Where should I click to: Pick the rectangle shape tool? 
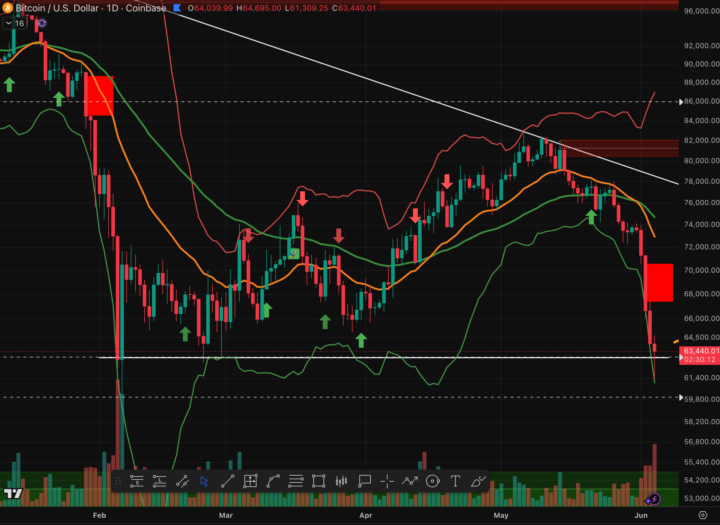[318, 481]
